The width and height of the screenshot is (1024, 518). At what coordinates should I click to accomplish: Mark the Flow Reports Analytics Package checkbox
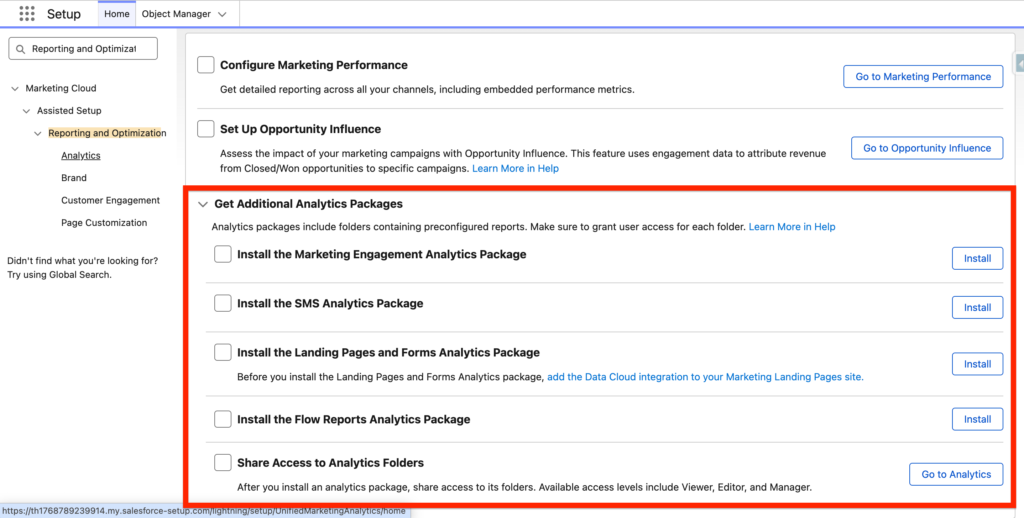pos(223,419)
